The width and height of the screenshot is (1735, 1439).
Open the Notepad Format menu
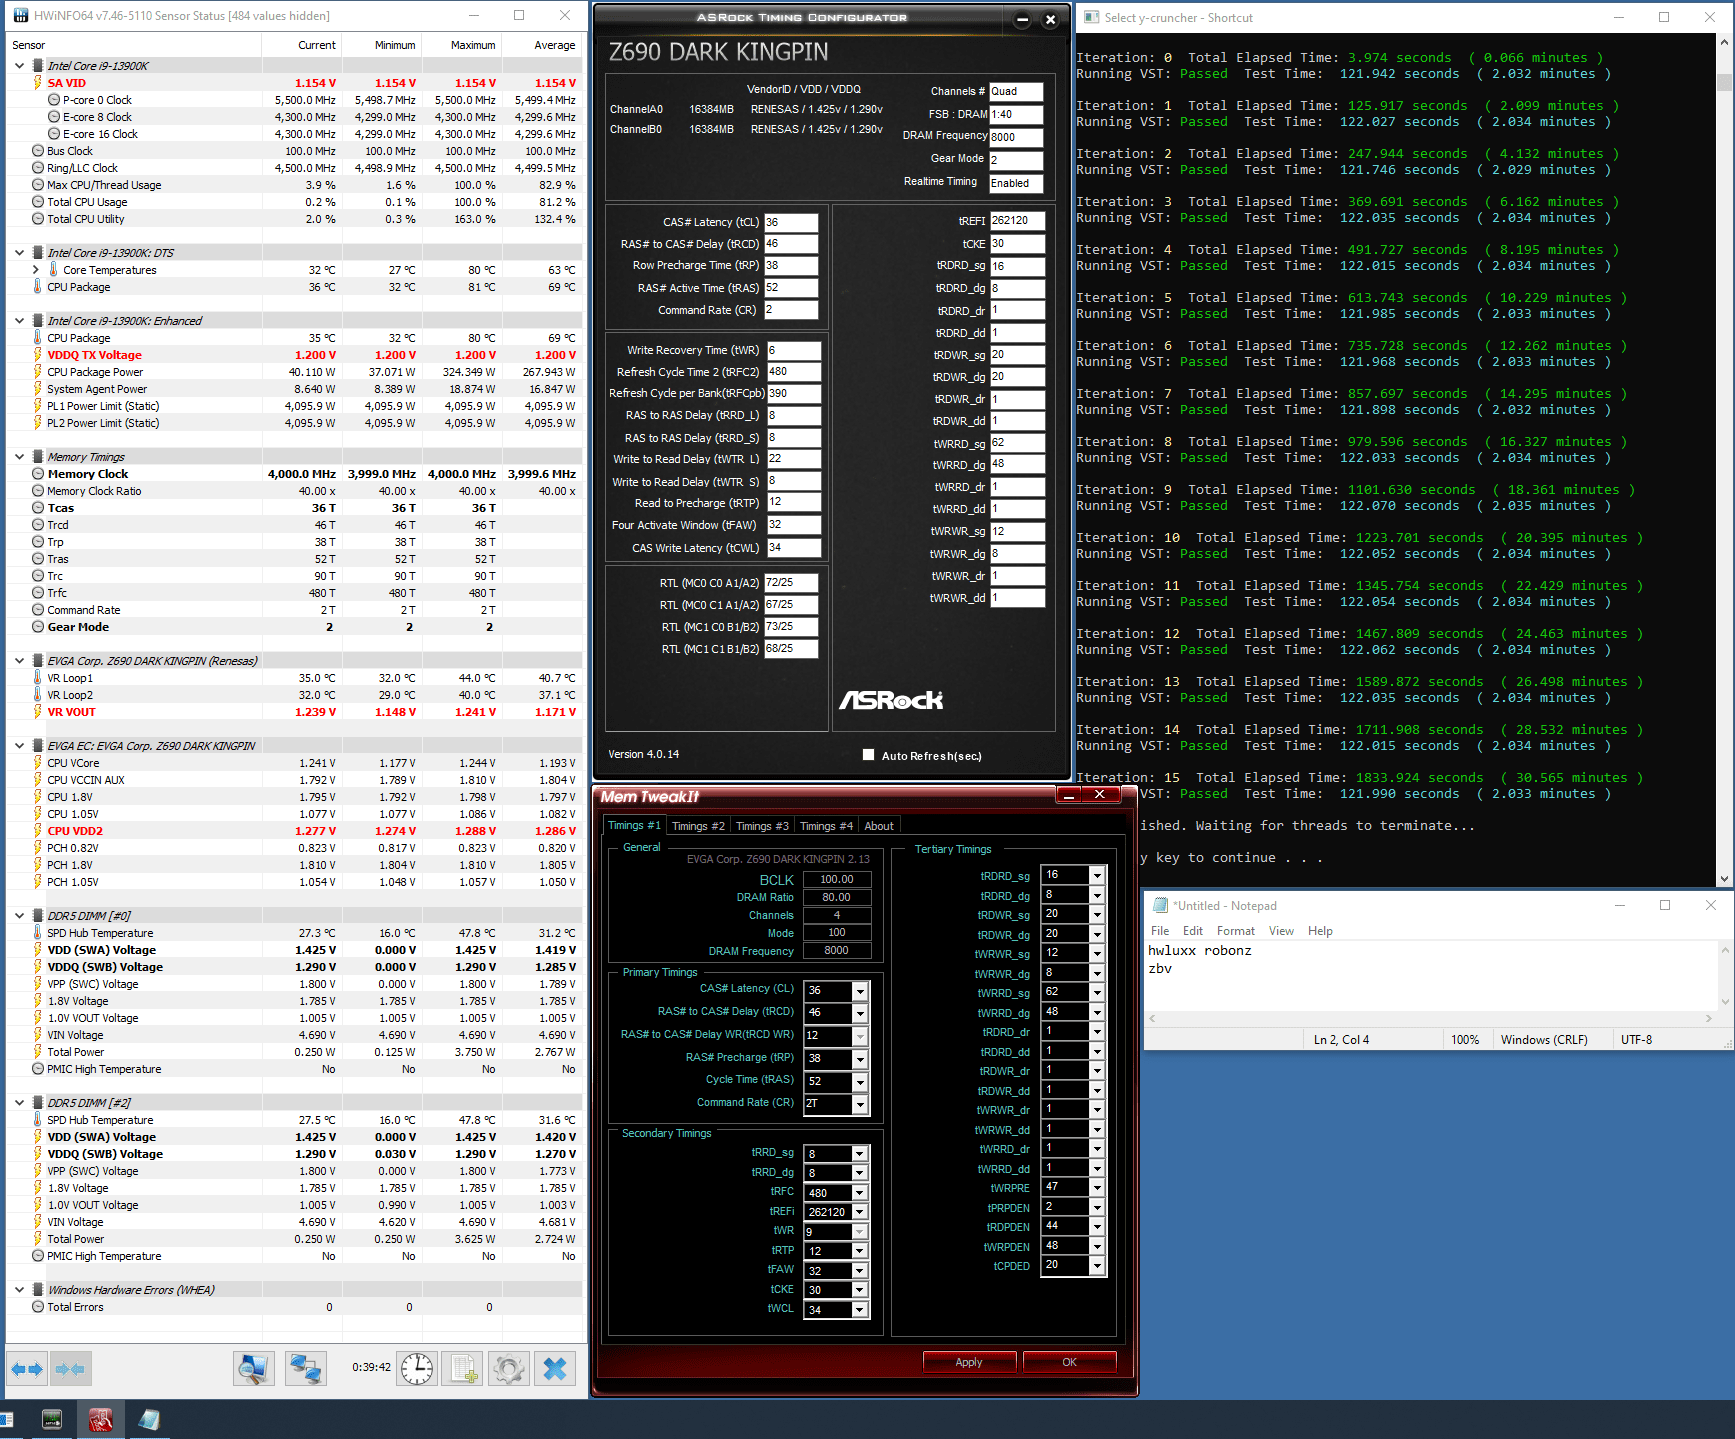1236,931
